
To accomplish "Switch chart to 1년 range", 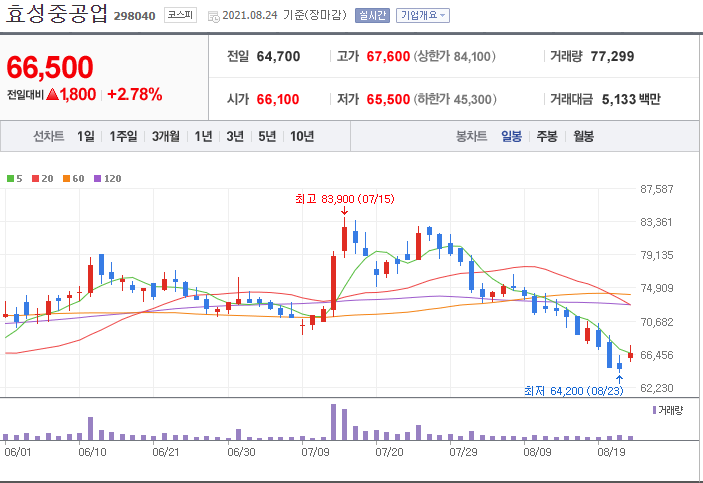I will click(203, 136).
